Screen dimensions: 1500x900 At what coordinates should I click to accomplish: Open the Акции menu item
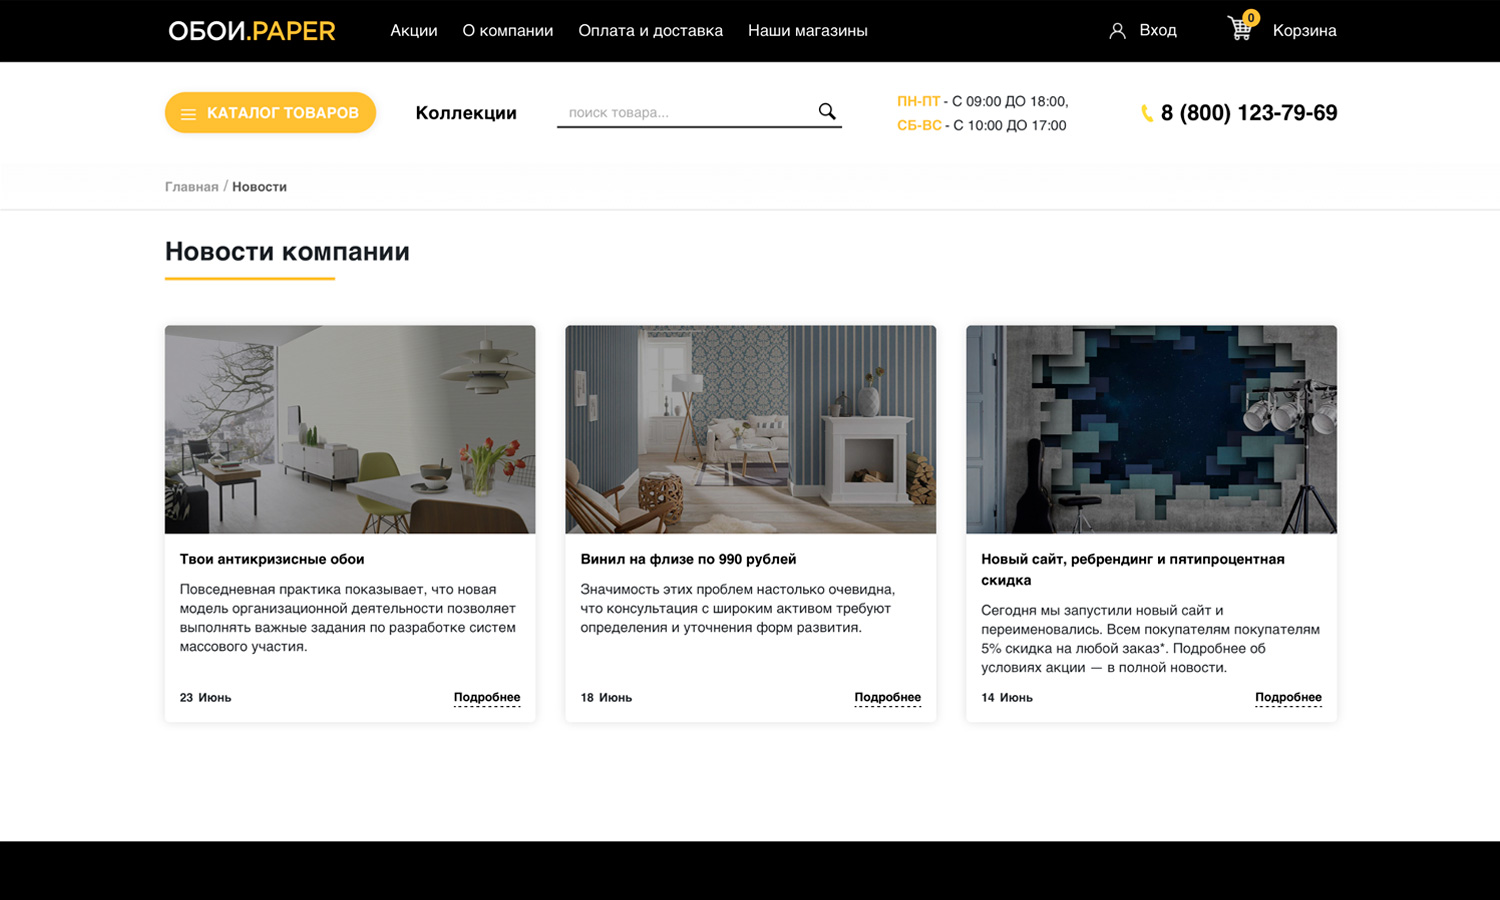[x=414, y=31]
